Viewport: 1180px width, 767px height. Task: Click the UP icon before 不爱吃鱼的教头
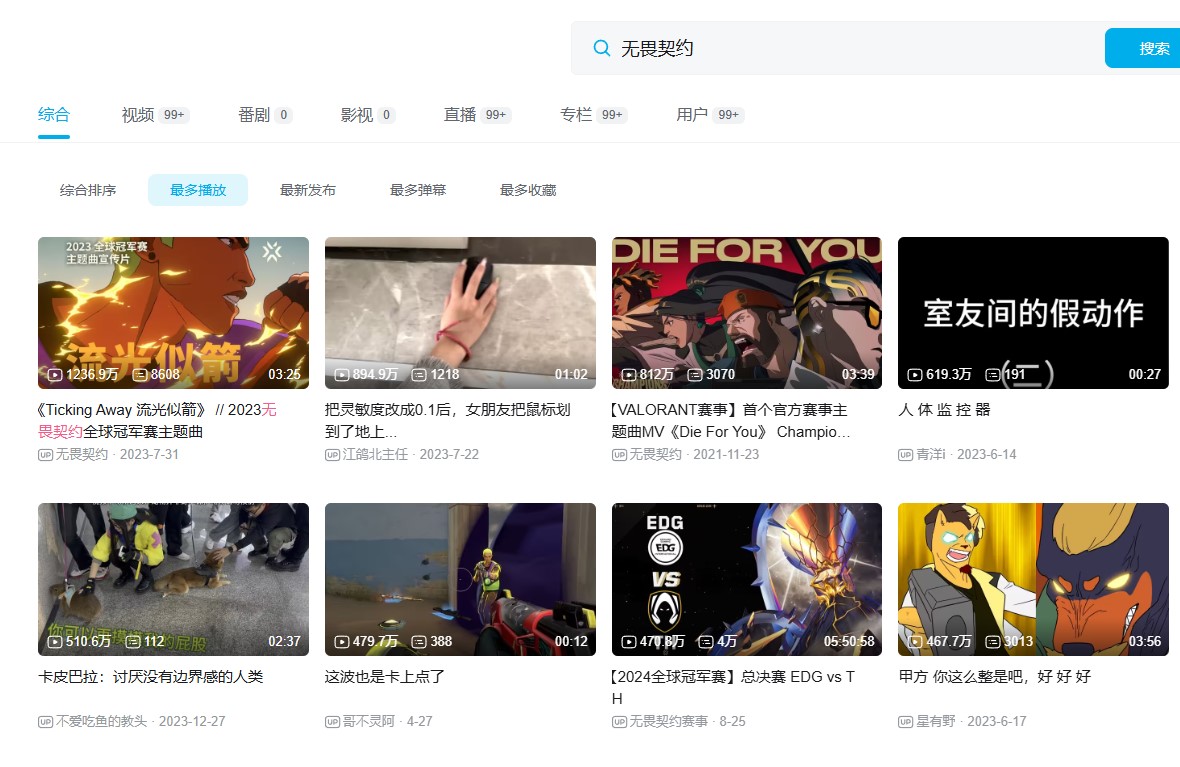[45, 722]
